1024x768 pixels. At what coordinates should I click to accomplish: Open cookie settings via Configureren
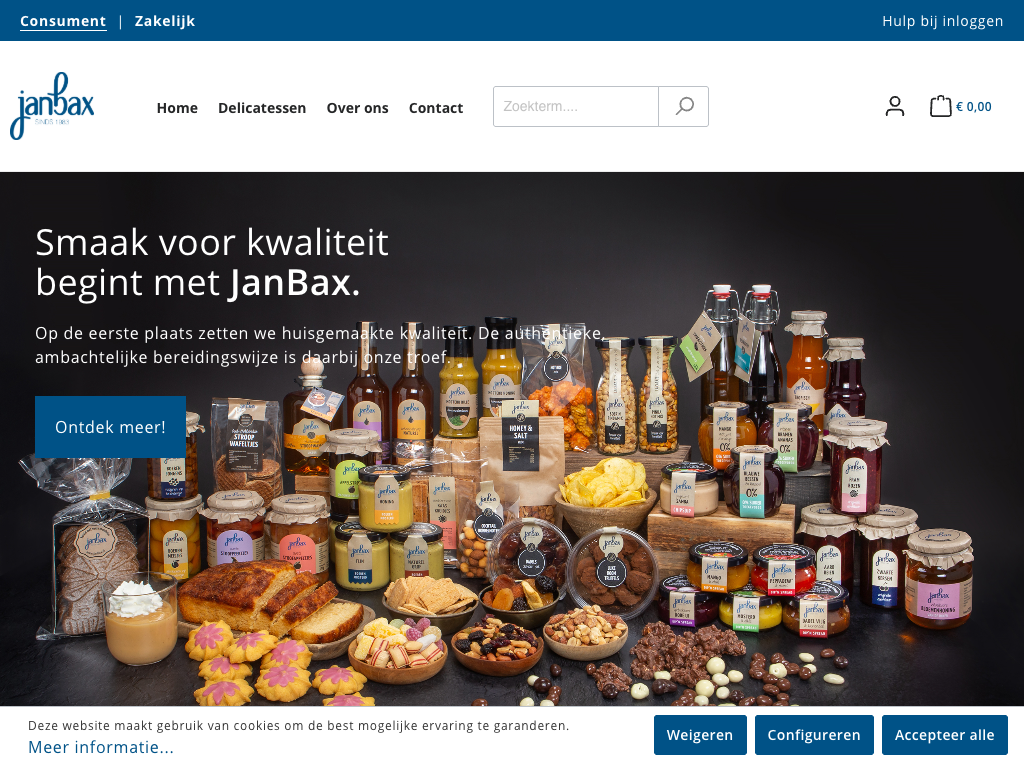814,735
